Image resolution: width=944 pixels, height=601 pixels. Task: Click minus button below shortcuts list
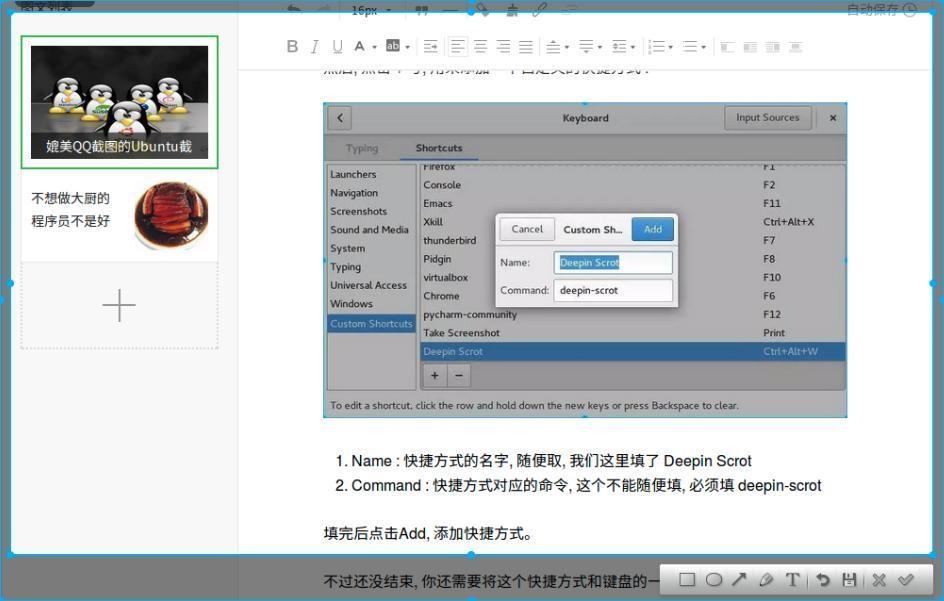(x=459, y=376)
